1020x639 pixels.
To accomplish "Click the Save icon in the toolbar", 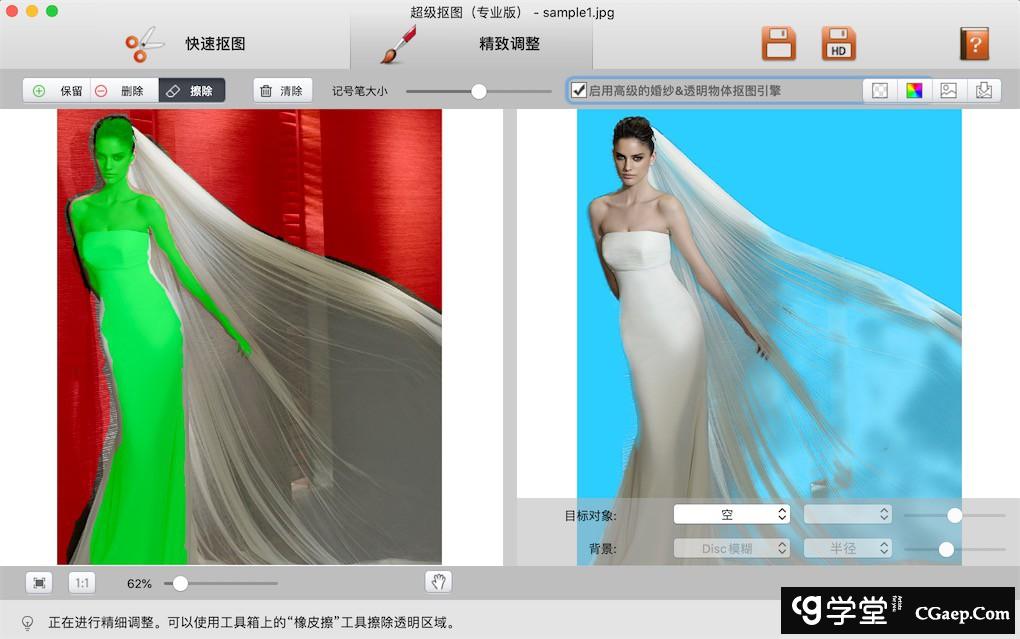I will click(x=778, y=44).
